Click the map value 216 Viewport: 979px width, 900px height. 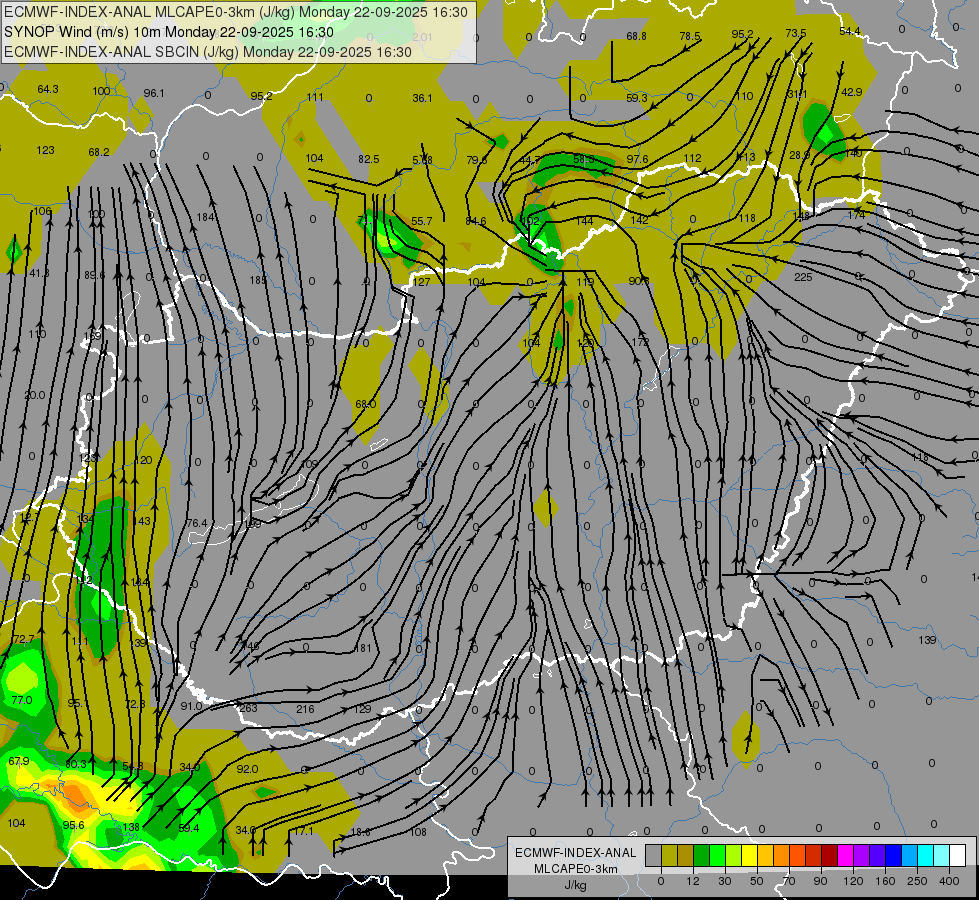(305, 709)
